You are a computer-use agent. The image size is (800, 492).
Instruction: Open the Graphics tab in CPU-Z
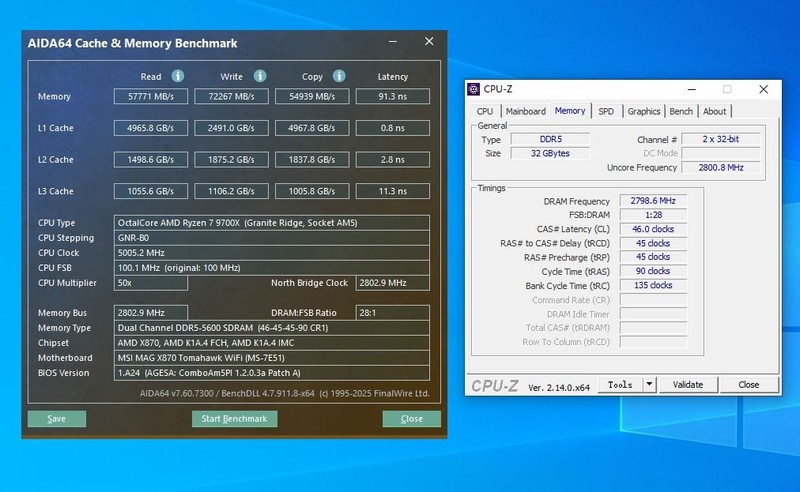pos(644,111)
